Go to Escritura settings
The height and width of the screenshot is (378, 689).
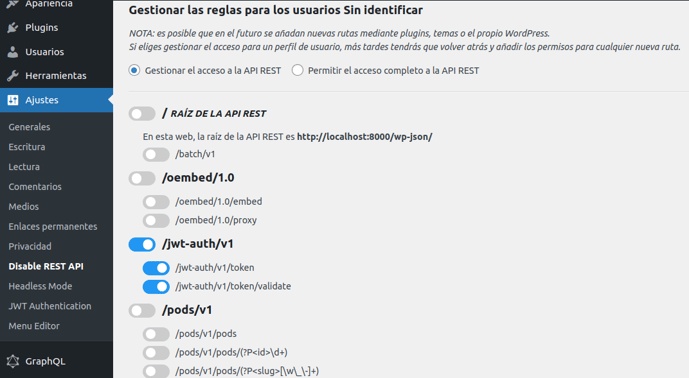point(27,147)
